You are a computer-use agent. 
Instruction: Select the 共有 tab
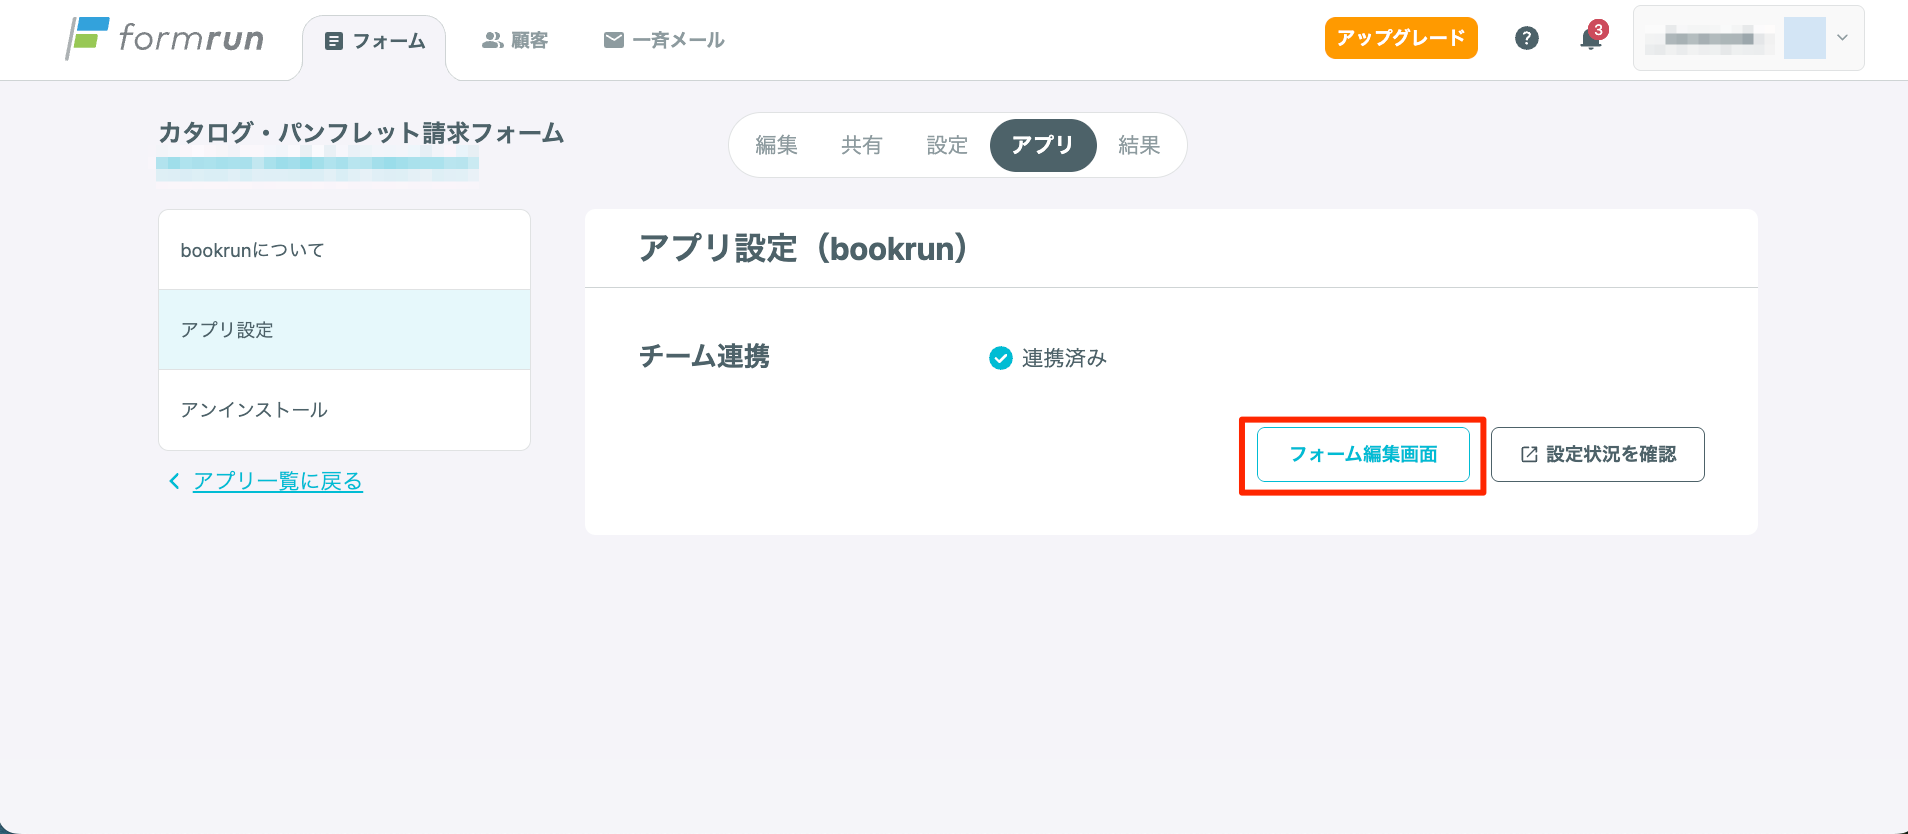coord(861,145)
